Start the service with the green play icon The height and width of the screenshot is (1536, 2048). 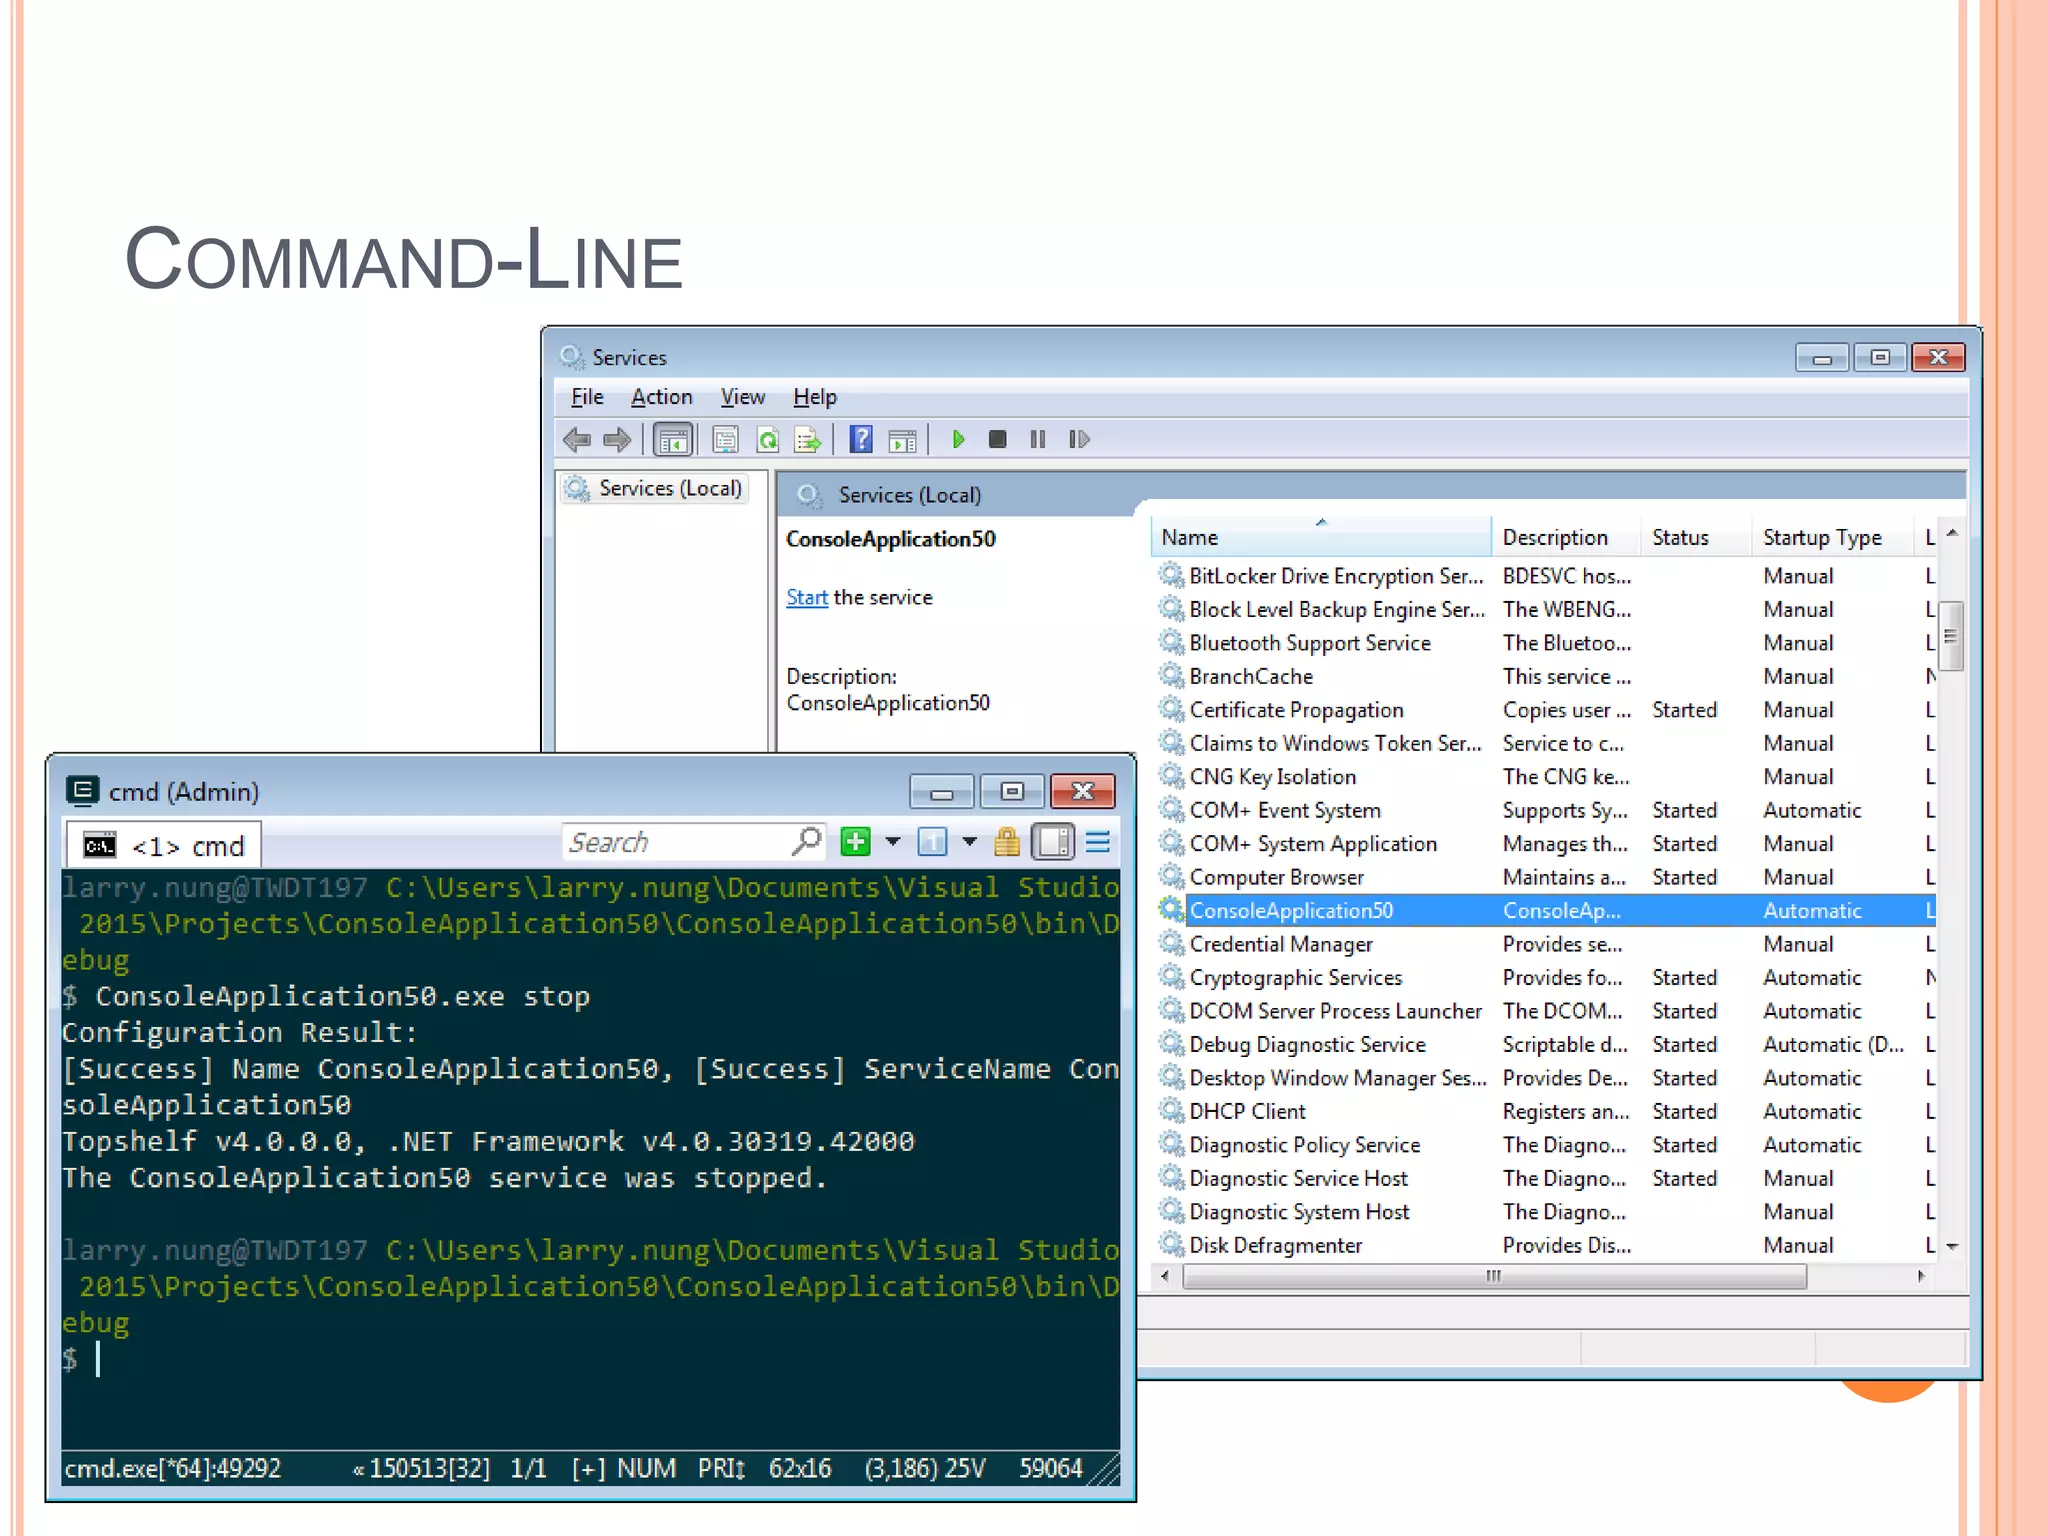pyautogui.click(x=958, y=439)
